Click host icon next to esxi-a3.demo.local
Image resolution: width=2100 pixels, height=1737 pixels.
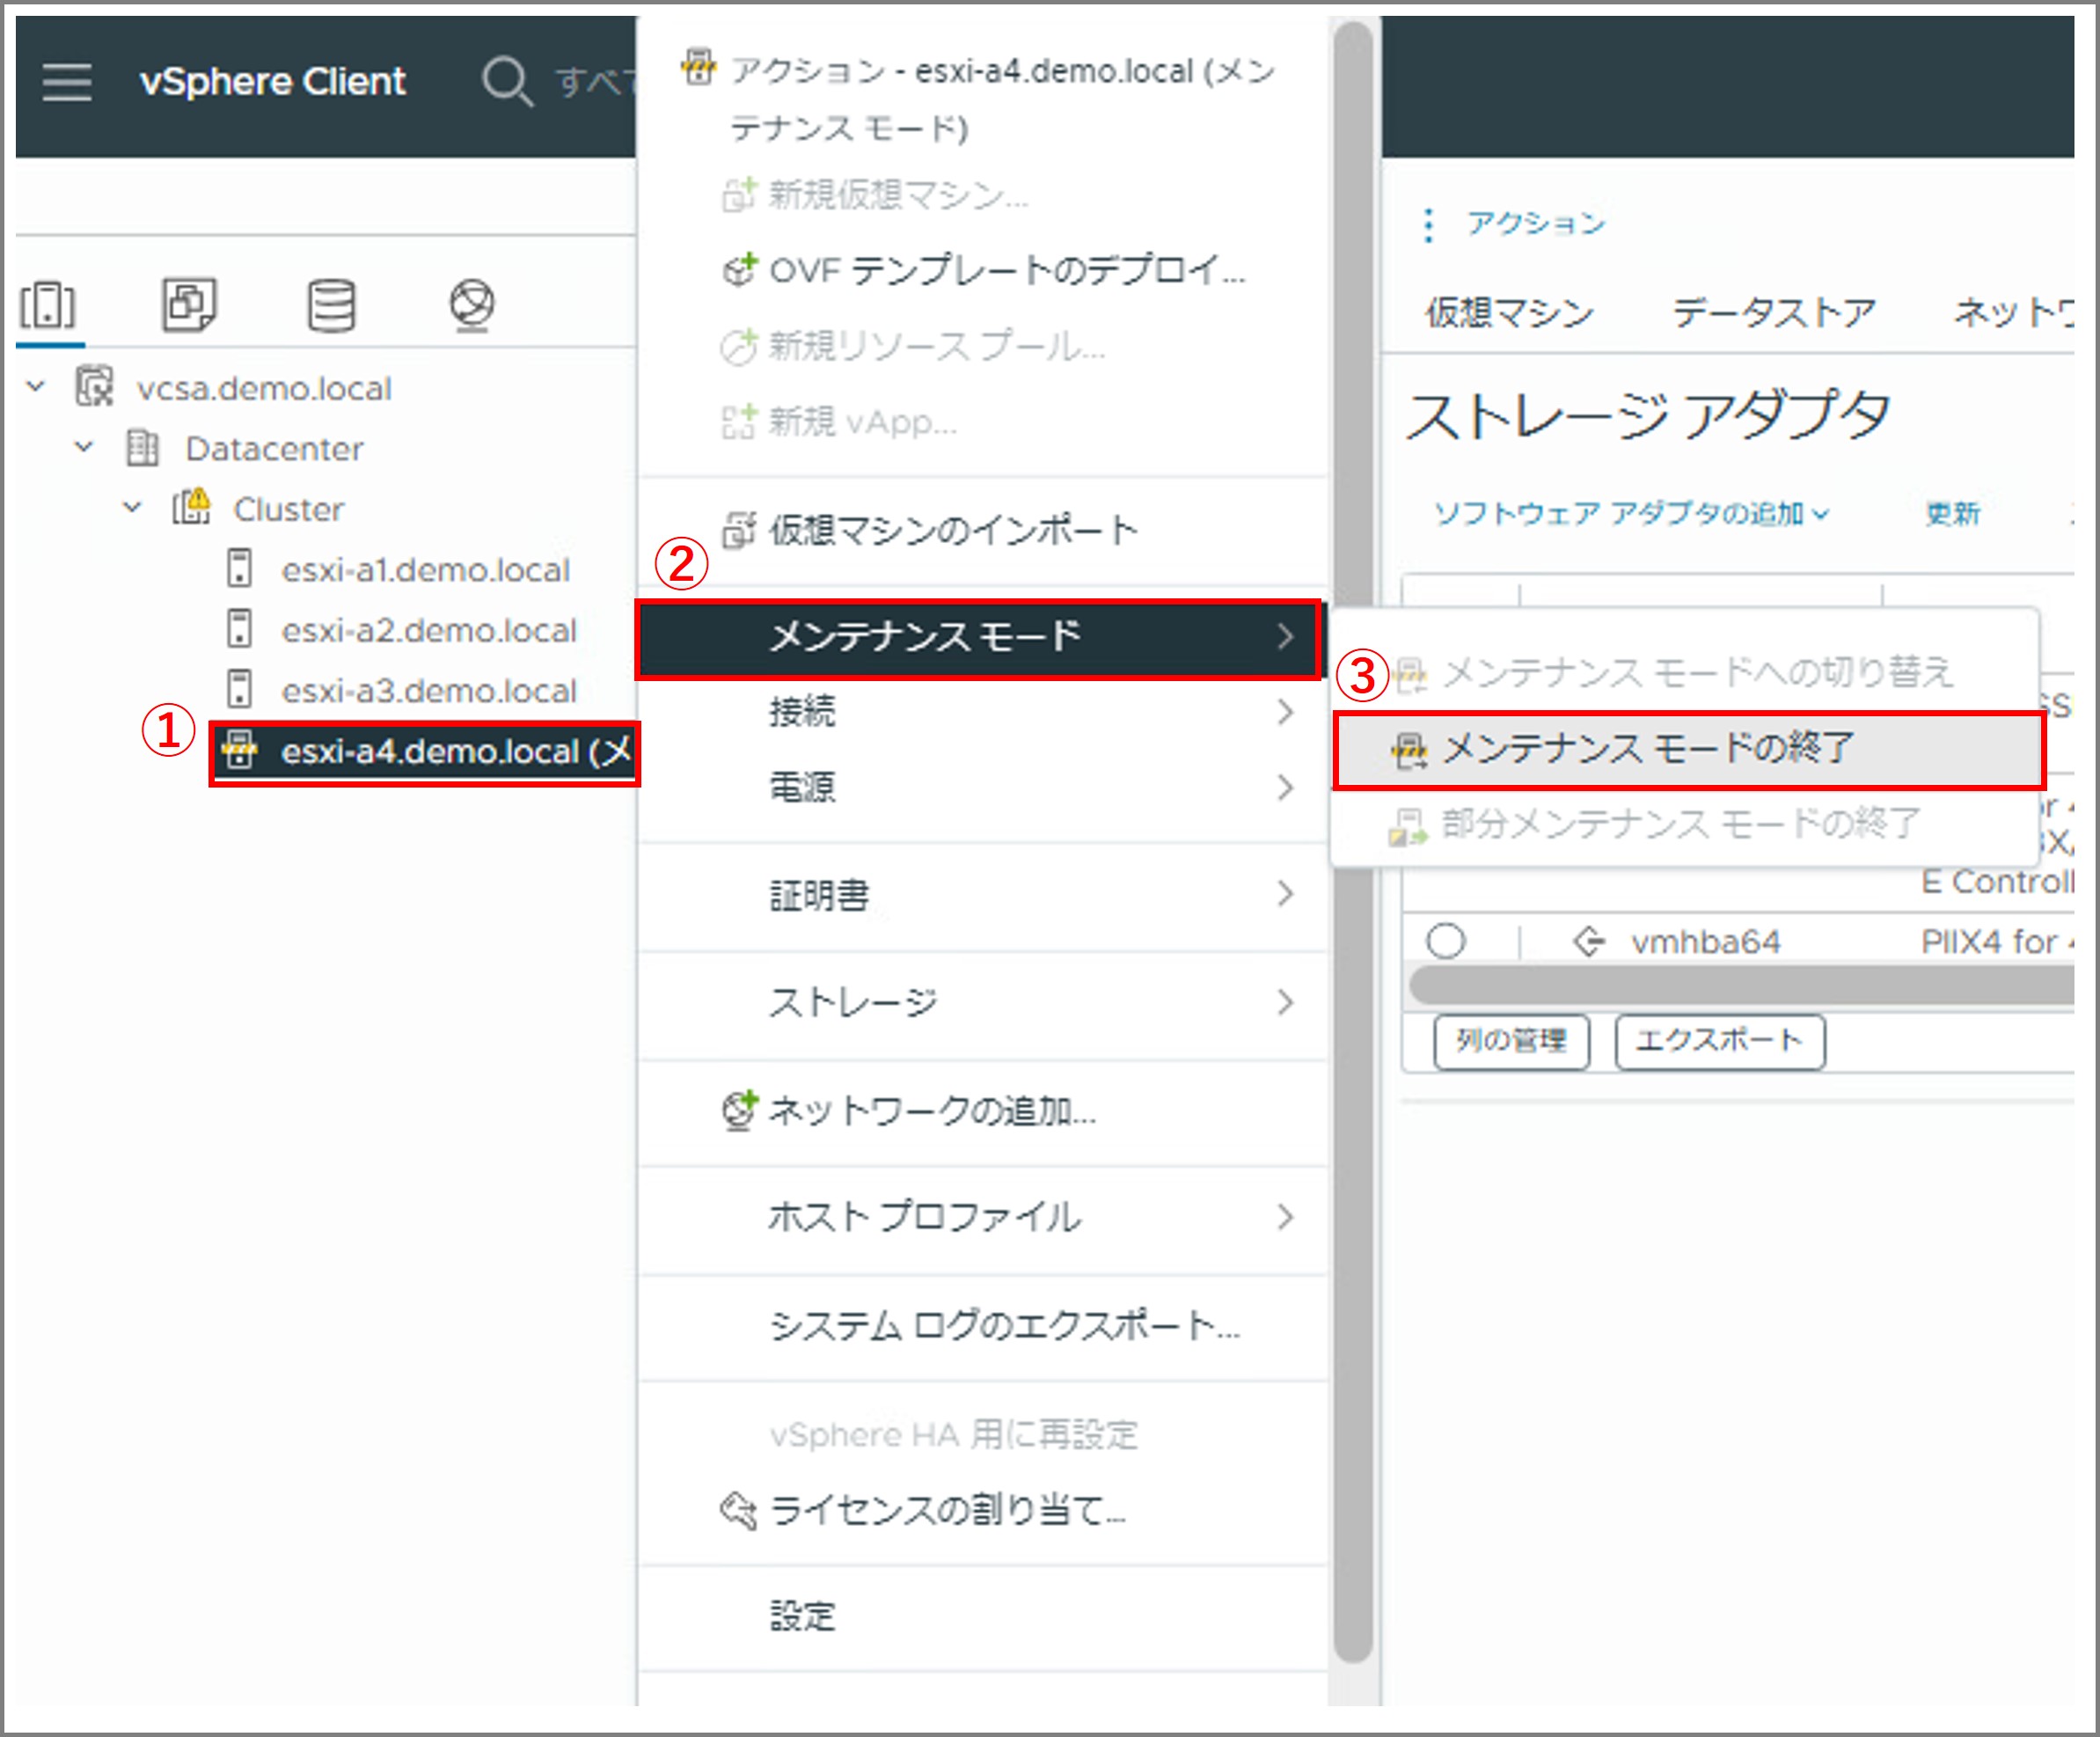239,689
